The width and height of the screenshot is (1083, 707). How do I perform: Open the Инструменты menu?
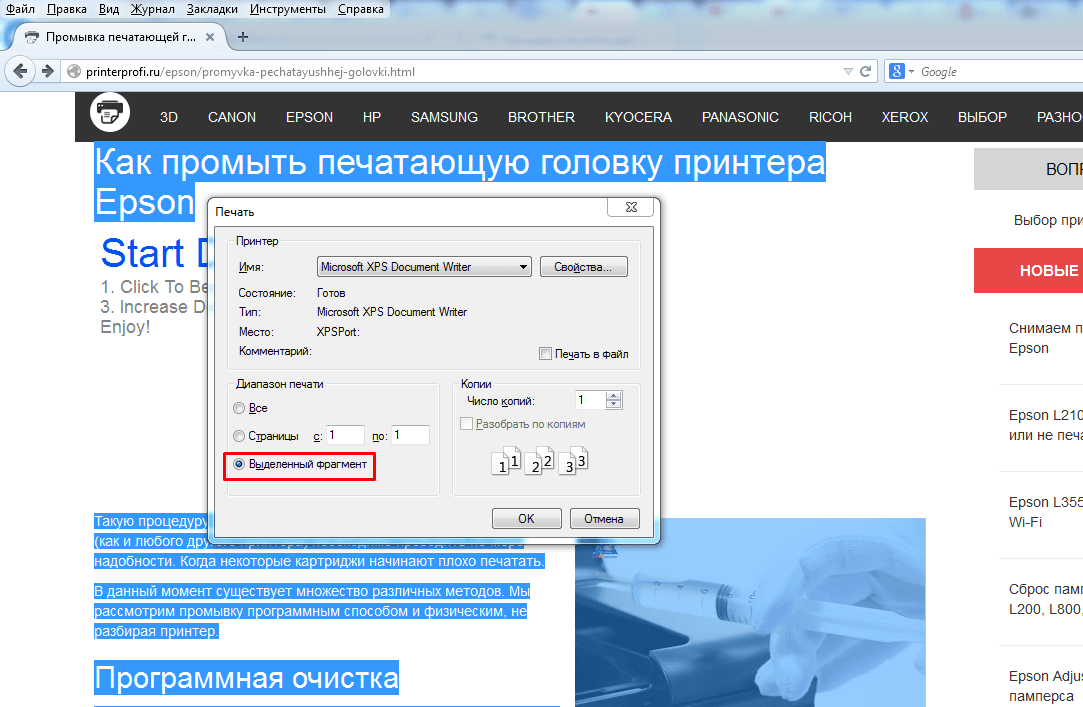pyautogui.click(x=288, y=9)
